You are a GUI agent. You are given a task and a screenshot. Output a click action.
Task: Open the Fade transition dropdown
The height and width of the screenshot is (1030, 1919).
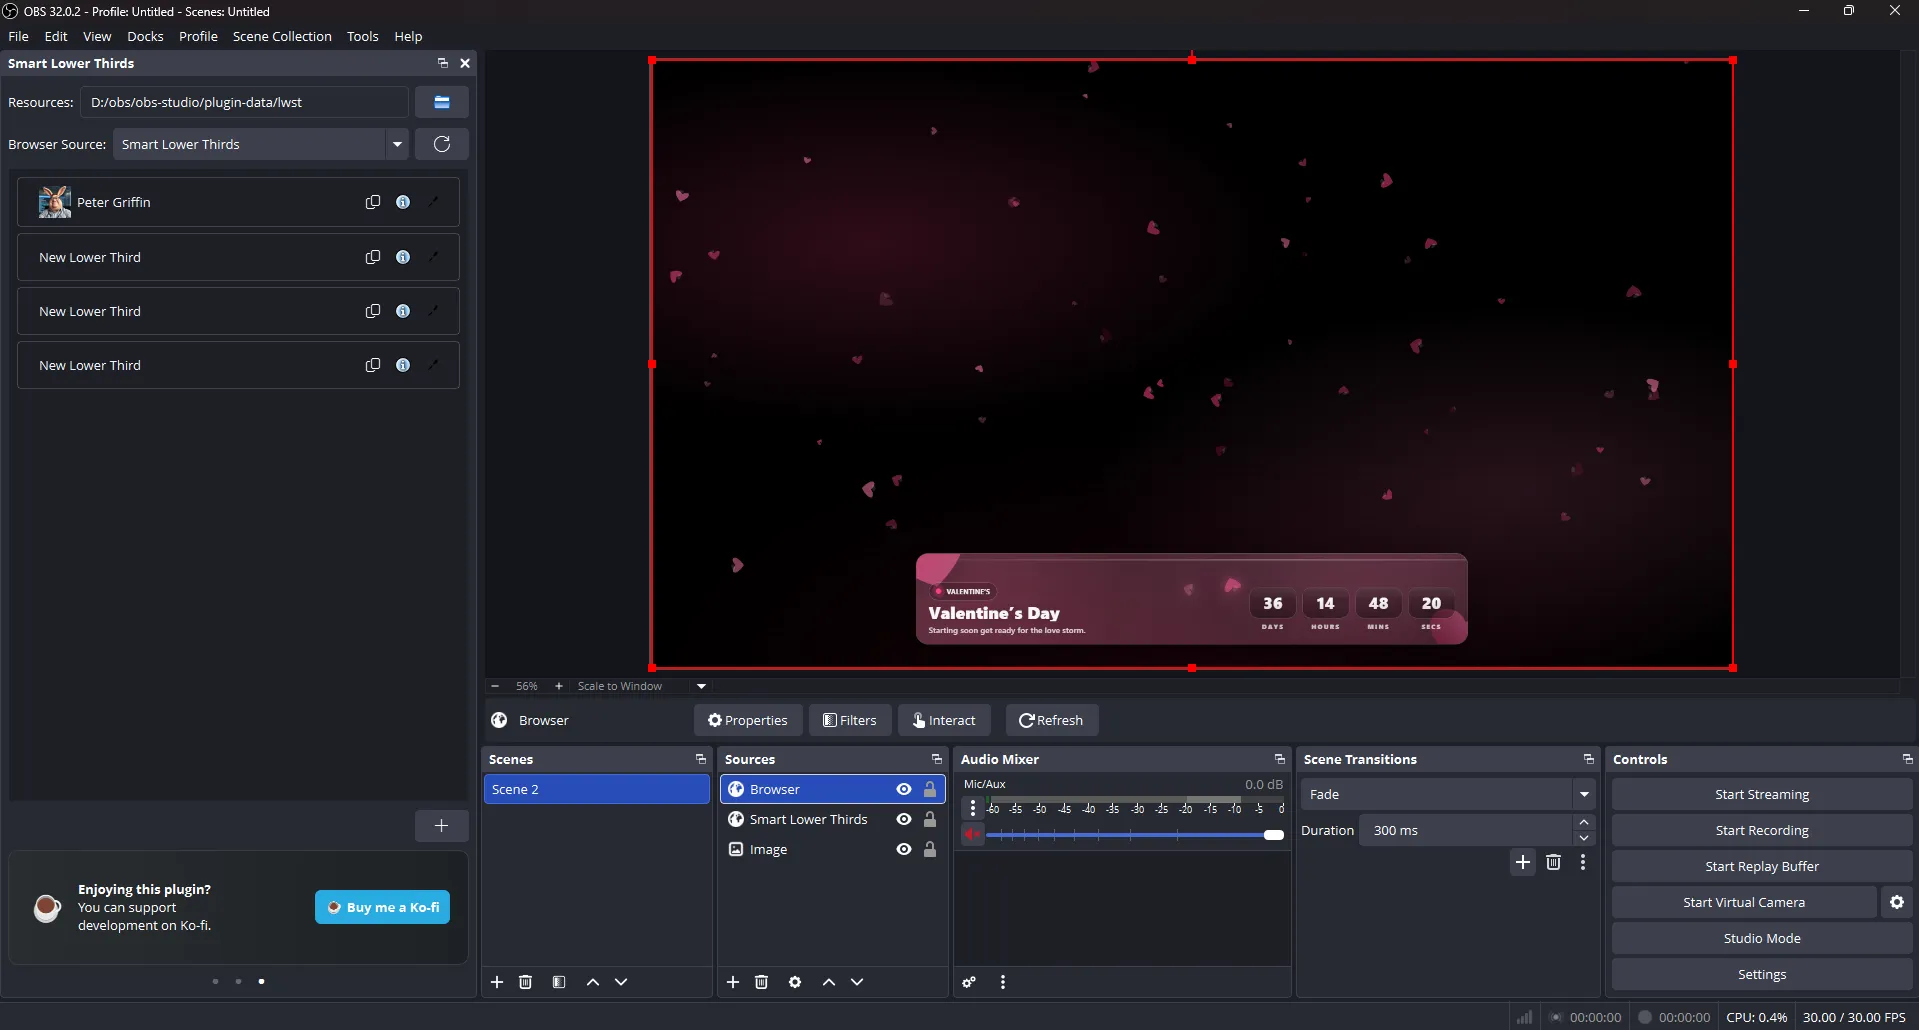[1583, 793]
